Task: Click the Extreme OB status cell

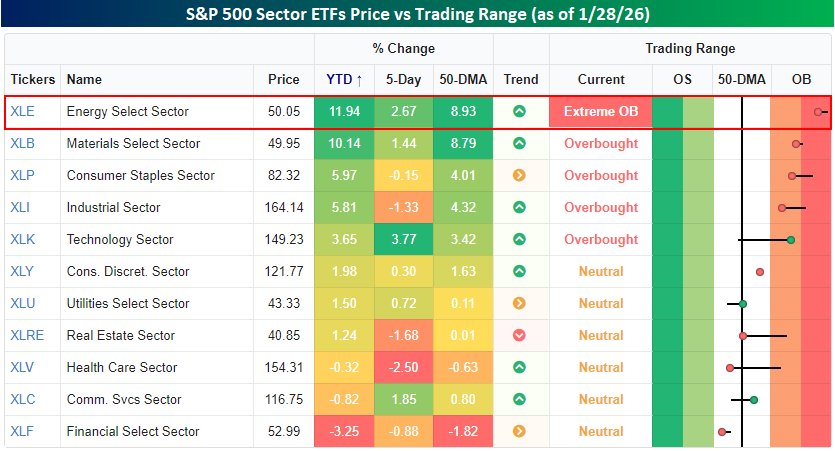Action: pyautogui.click(x=600, y=112)
